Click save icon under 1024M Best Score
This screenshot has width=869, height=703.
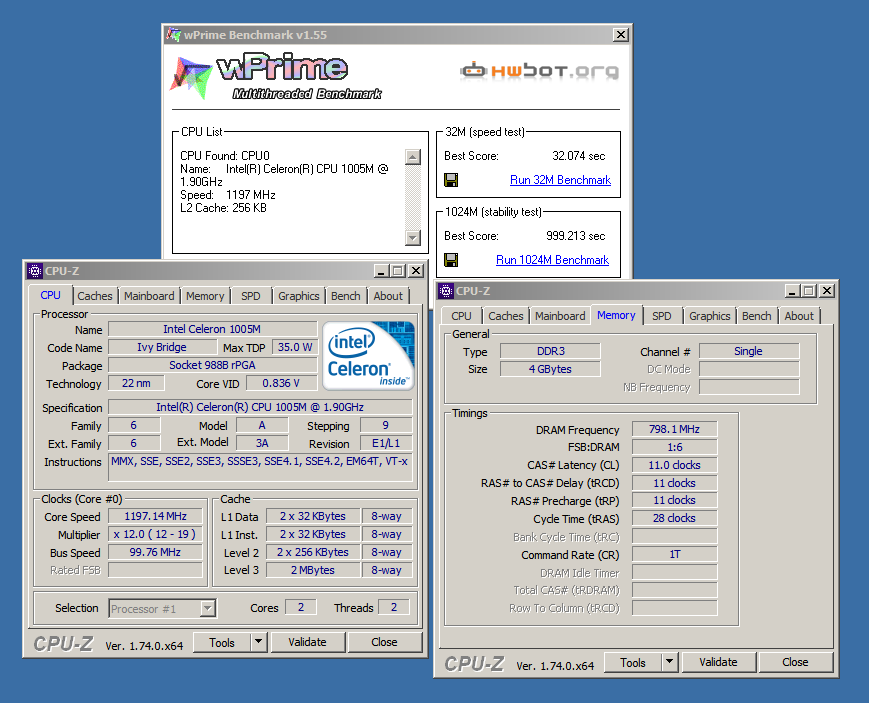451,260
